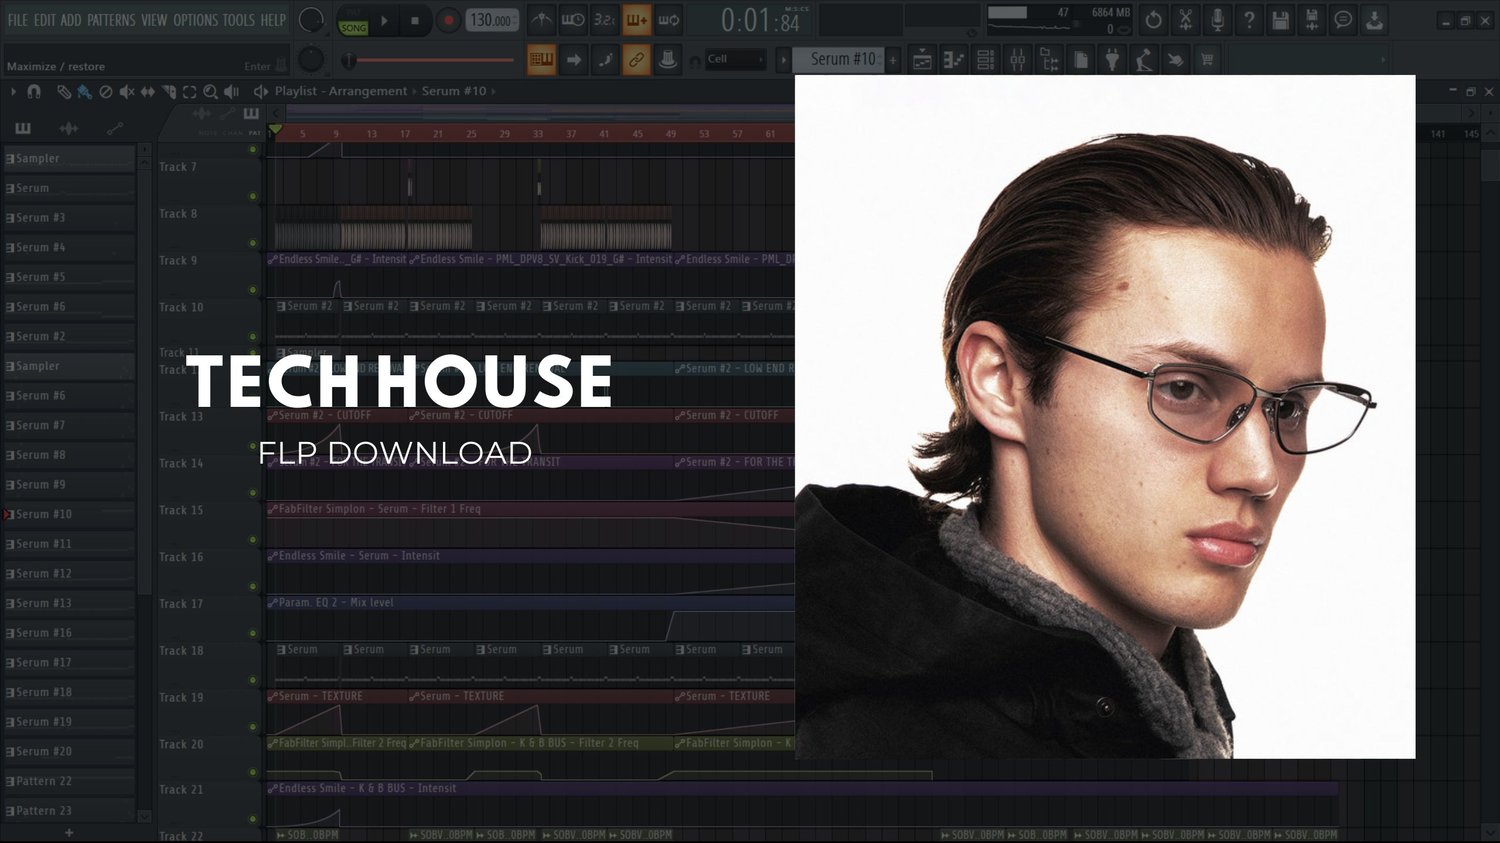Click the arrow left of the pattern selector

[x=783, y=60]
